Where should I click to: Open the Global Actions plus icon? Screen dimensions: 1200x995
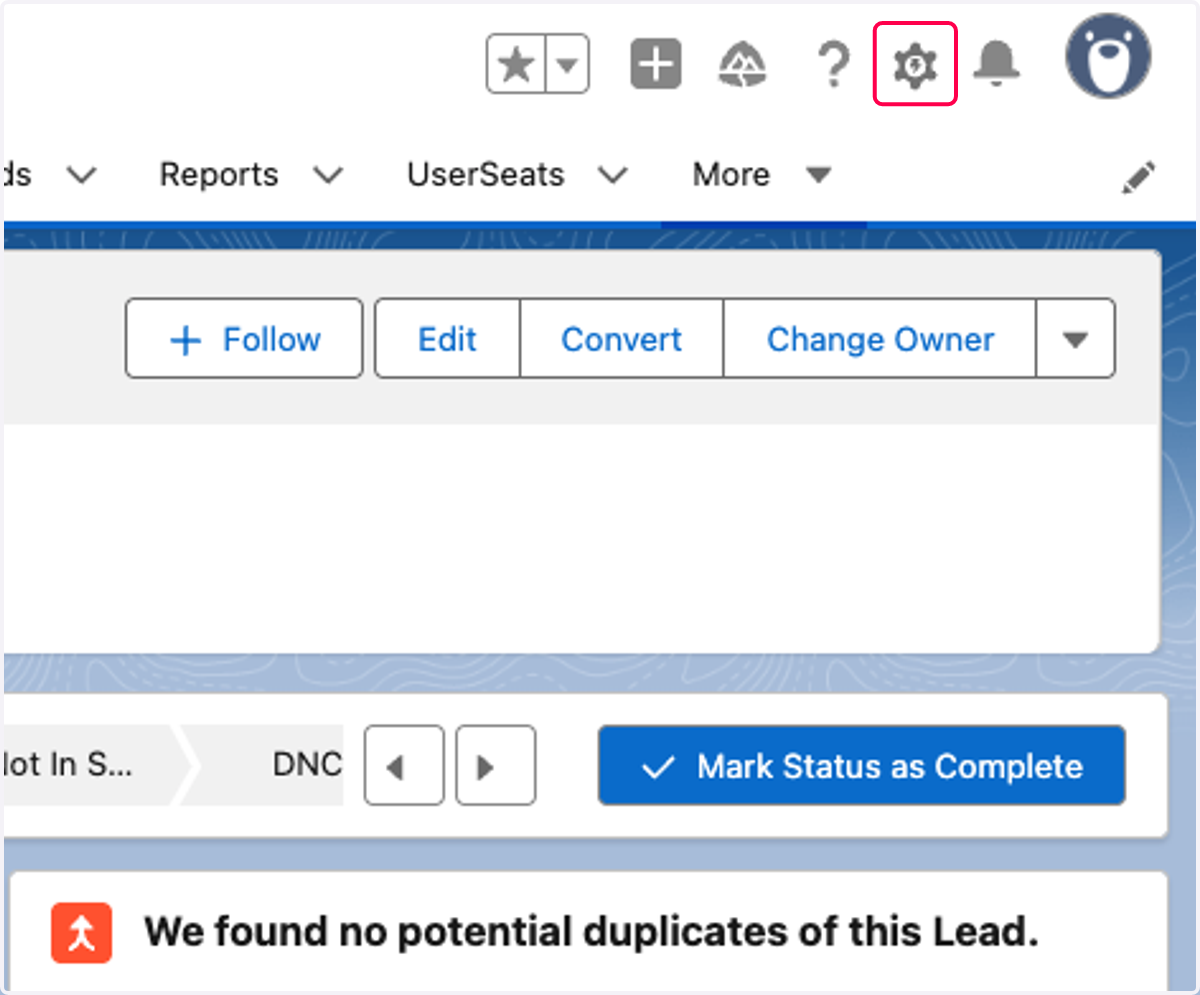(x=655, y=66)
